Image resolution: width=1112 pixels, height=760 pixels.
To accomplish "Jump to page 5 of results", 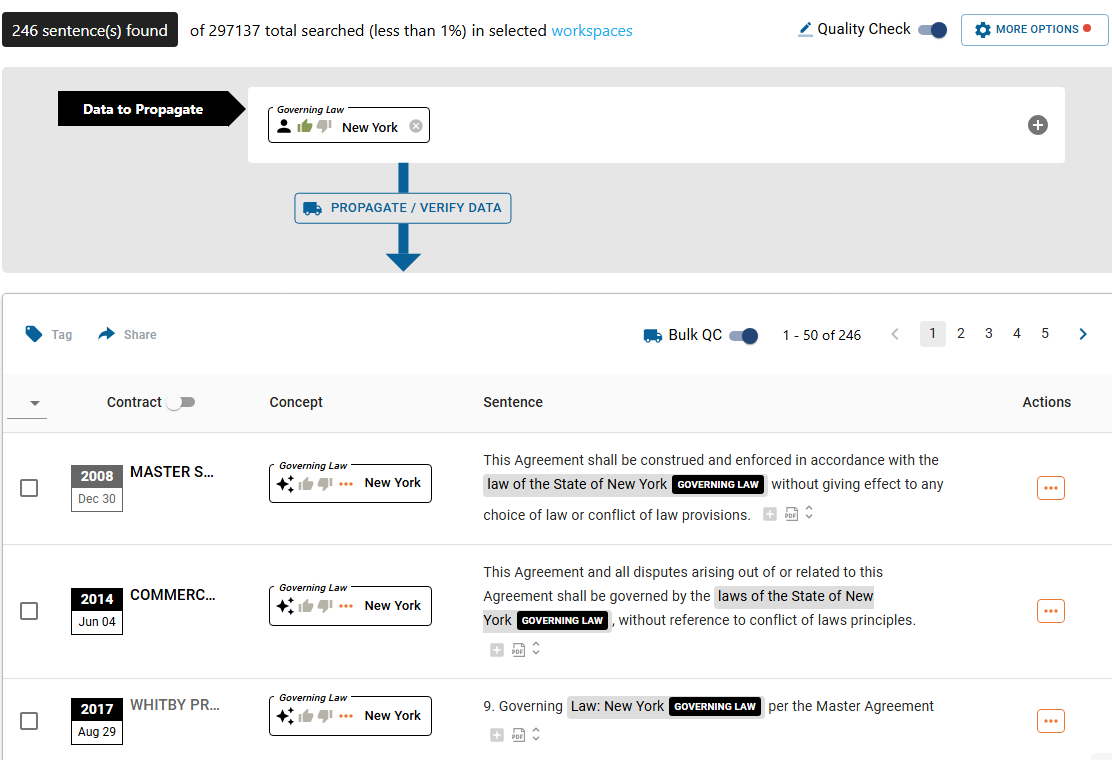I will (x=1045, y=334).
